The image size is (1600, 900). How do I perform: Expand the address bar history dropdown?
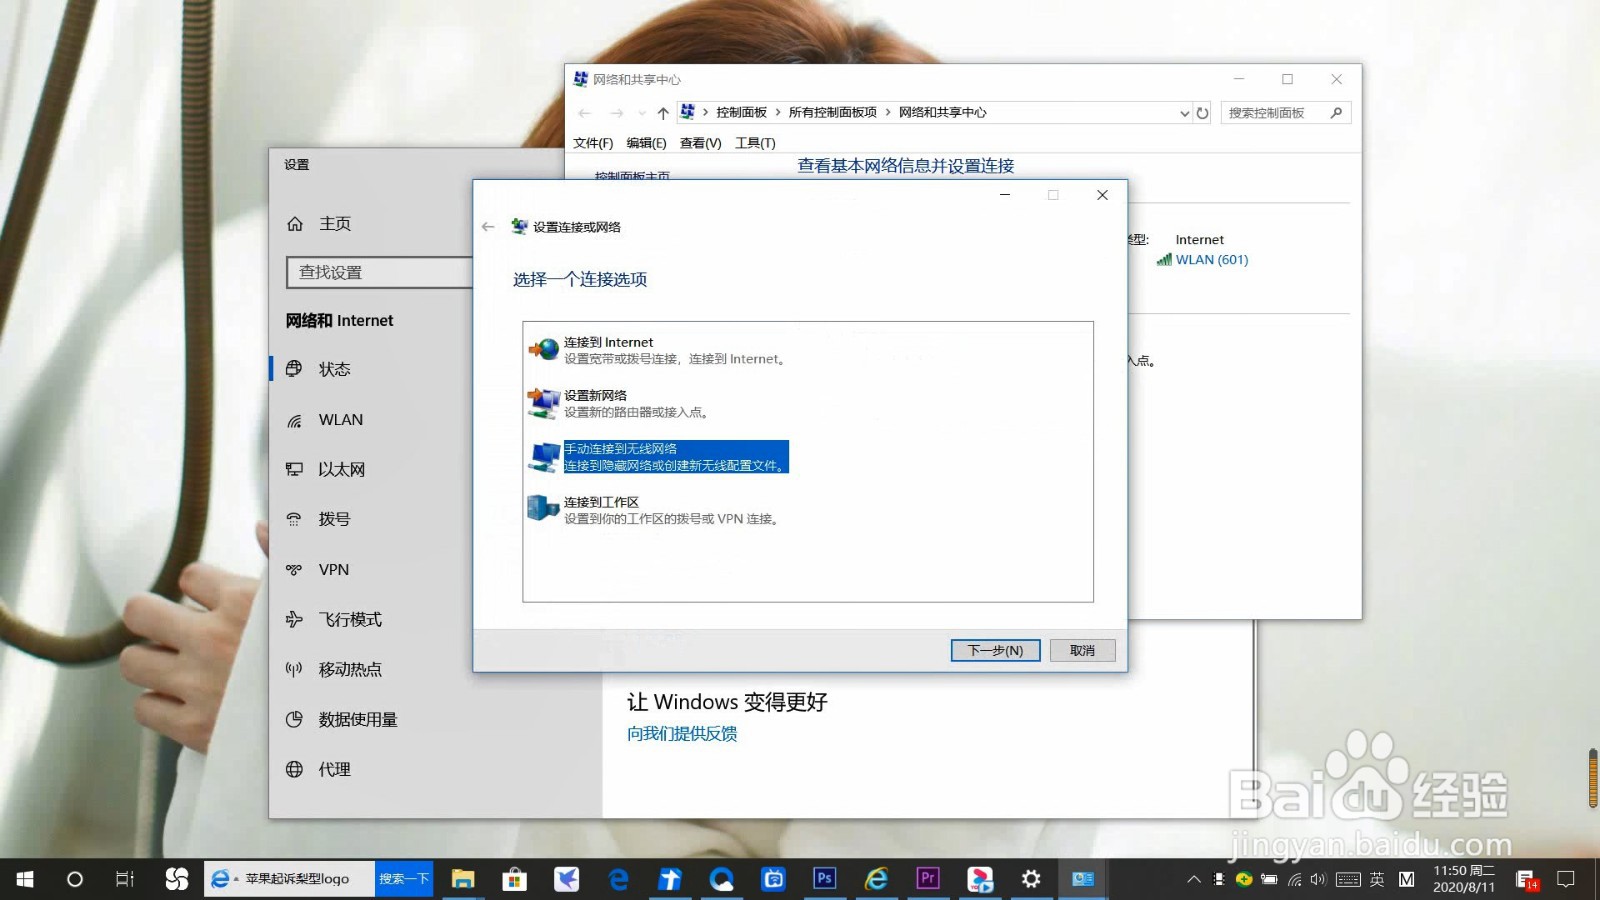click(1184, 113)
